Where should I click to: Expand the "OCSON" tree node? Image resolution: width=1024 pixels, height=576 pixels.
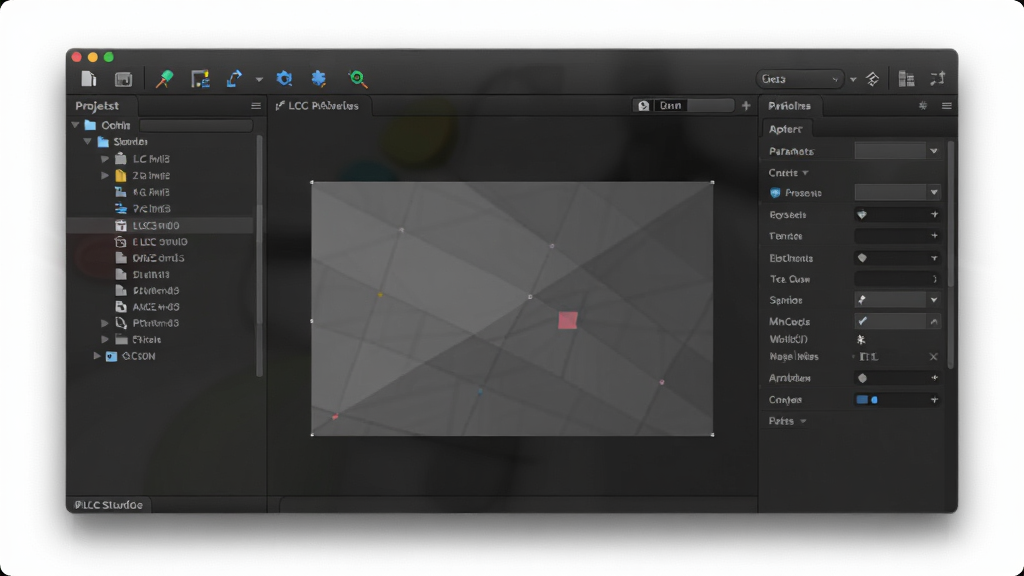click(97, 356)
